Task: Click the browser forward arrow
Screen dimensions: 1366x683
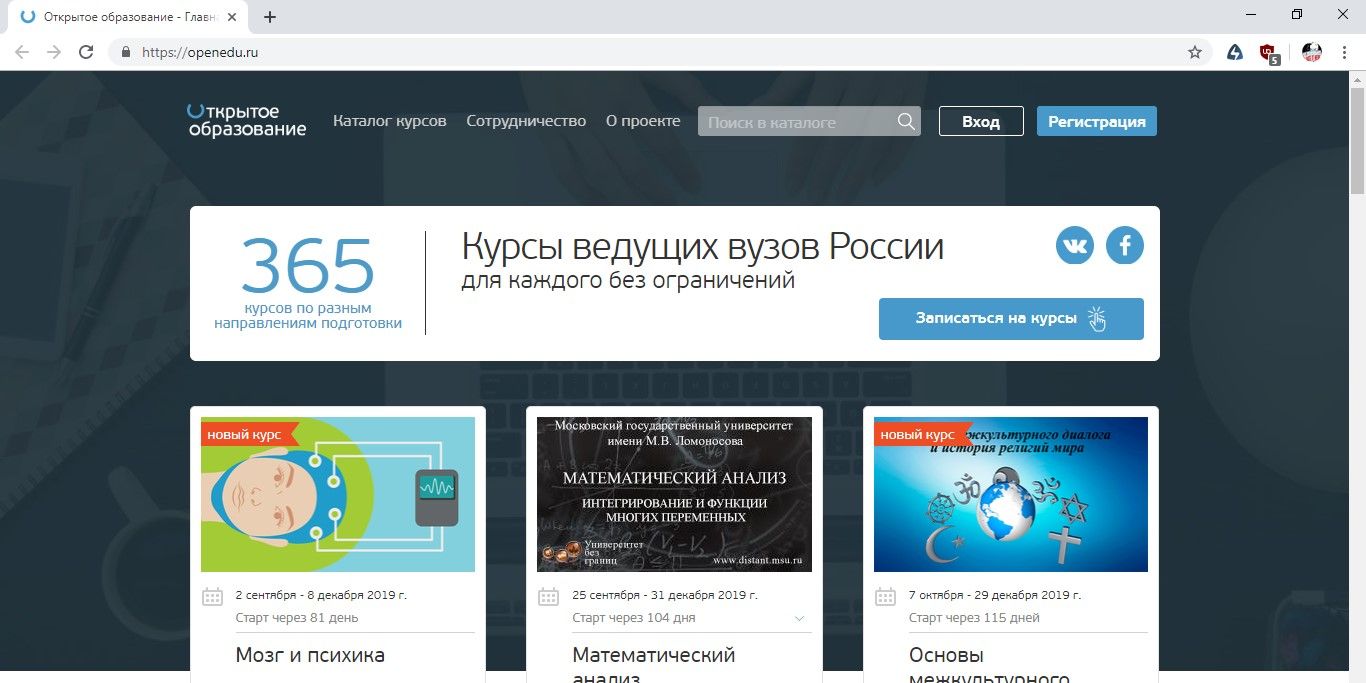Action: [54, 52]
